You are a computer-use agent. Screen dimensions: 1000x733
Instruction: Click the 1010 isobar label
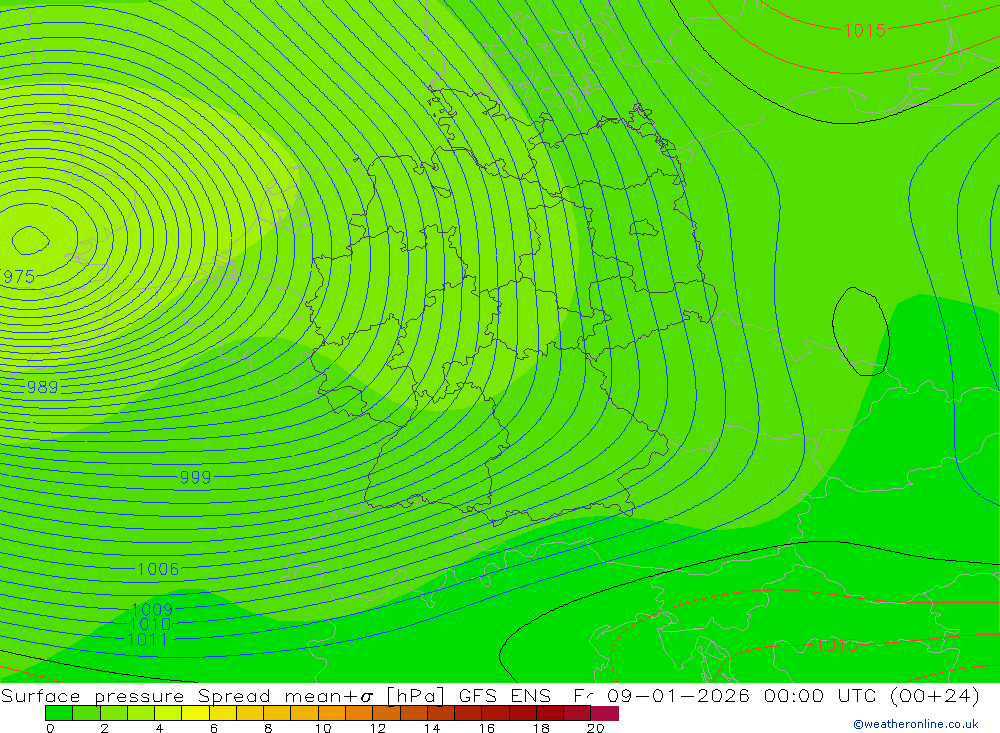click(x=151, y=624)
